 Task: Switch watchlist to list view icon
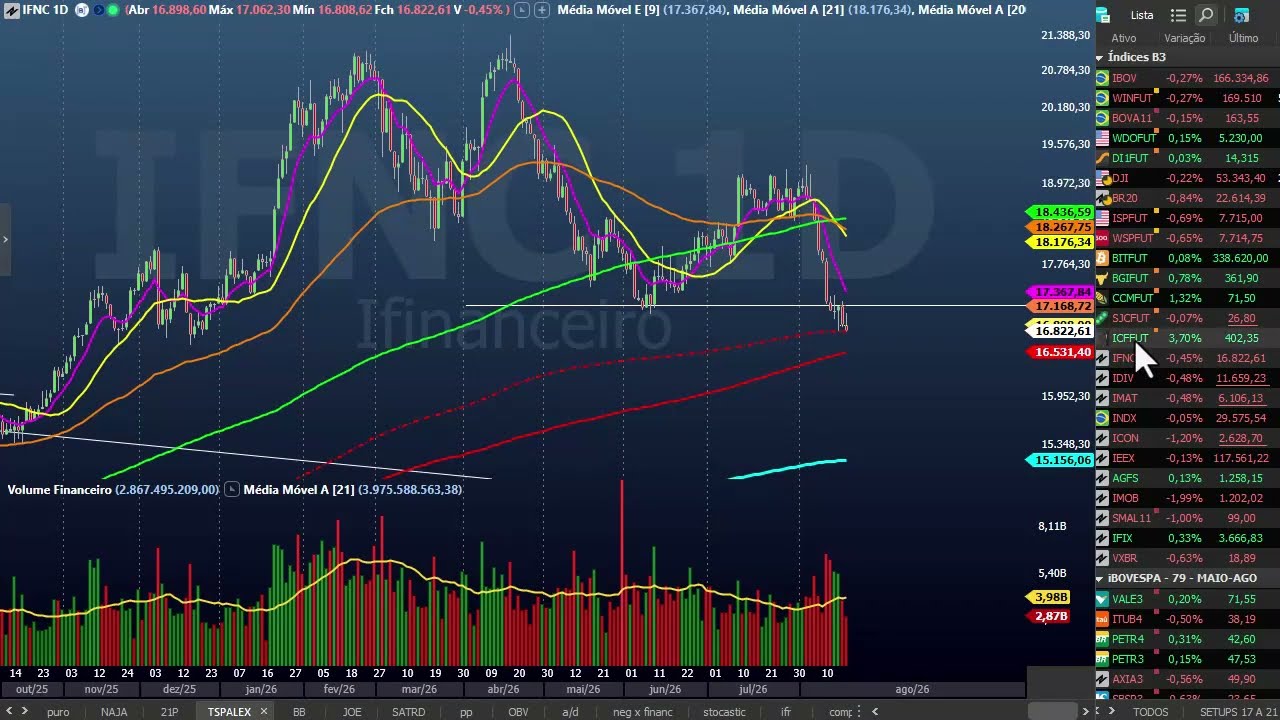[1178, 15]
